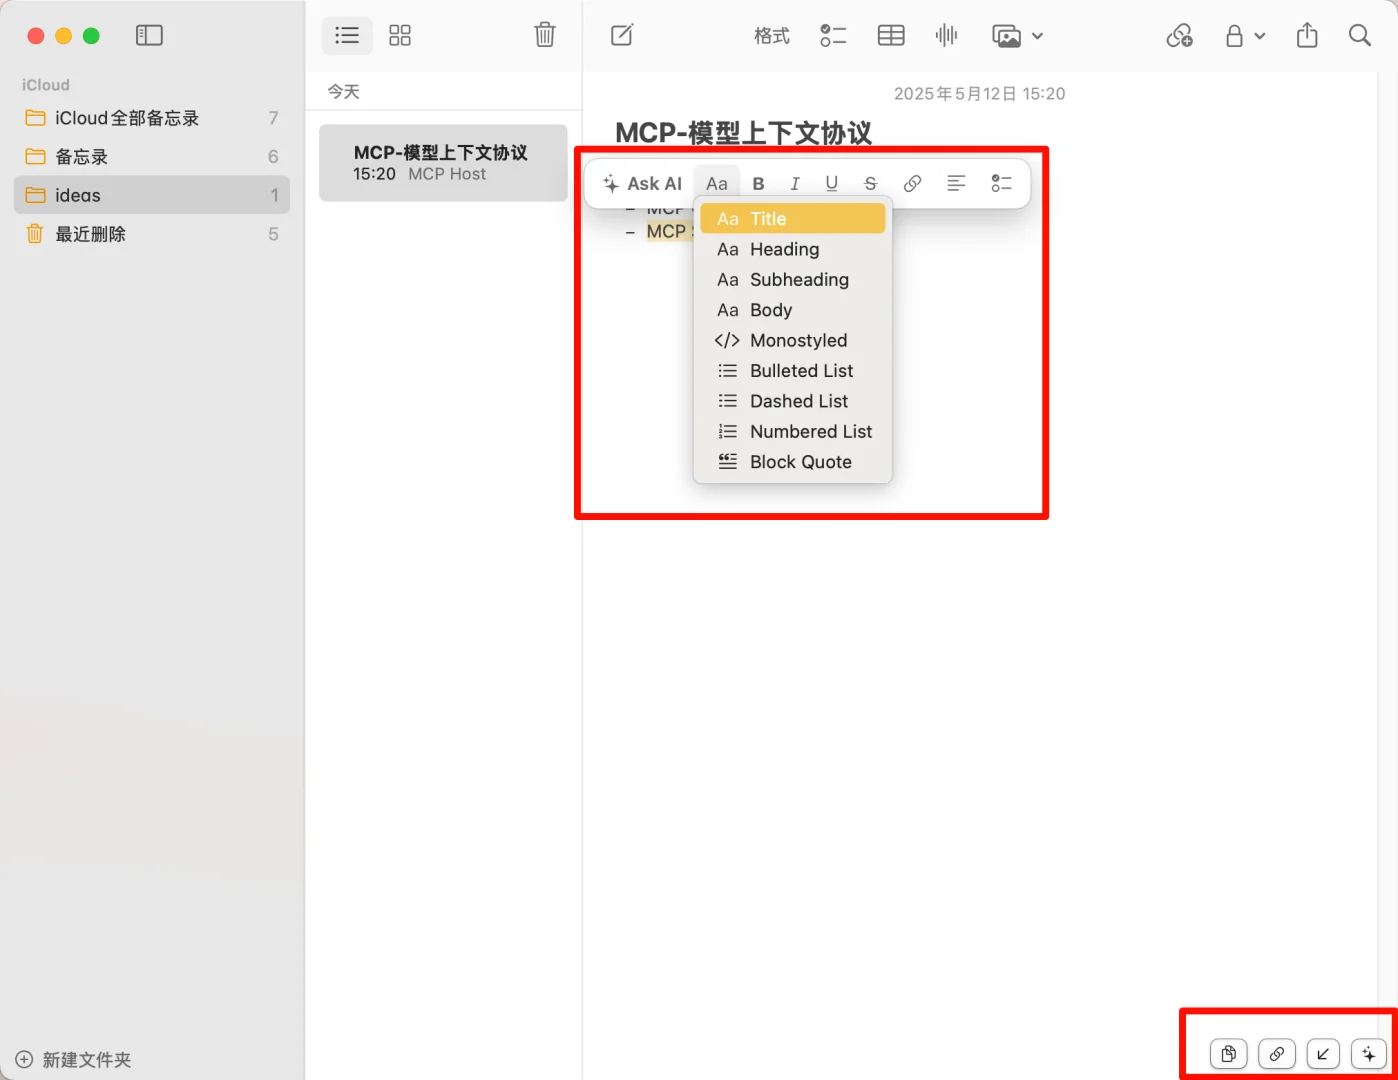This screenshot has width=1398, height=1080.
Task: Switch to list view of notes
Action: tap(347, 36)
